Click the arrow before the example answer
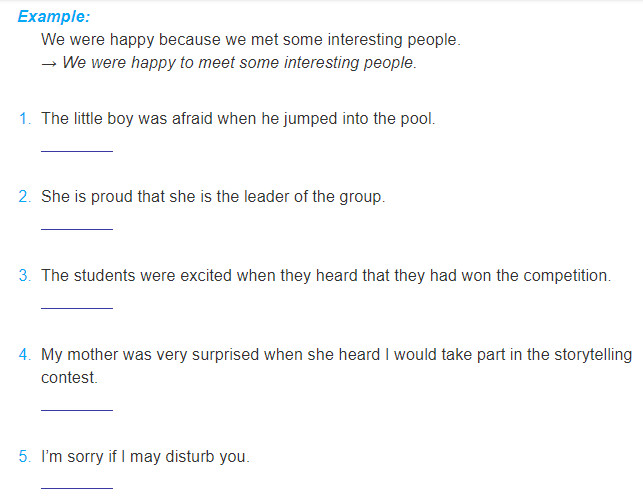The image size is (643, 498). (49, 64)
